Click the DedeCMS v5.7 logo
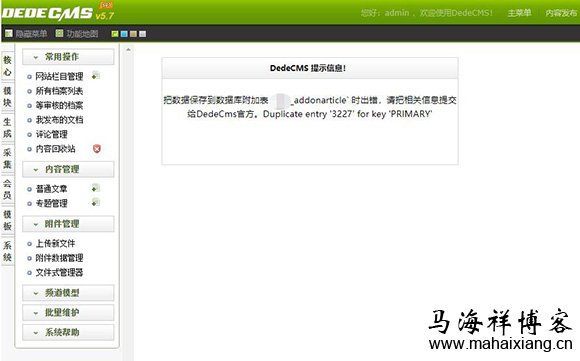Image resolution: width=580 pixels, height=361 pixels. point(58,12)
